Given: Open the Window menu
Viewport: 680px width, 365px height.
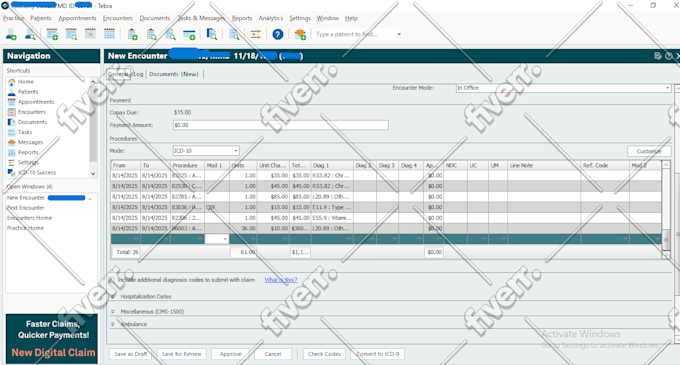Looking at the screenshot, I should pos(327,18).
